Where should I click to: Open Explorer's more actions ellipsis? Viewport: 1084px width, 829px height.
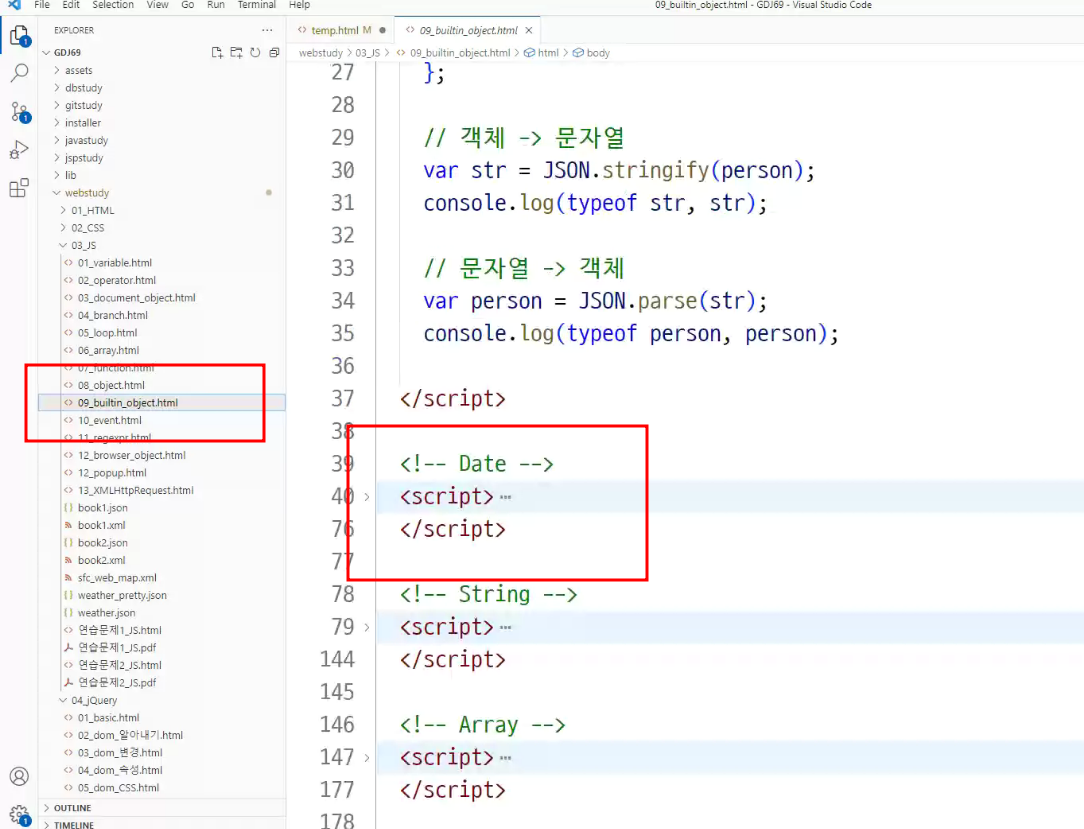coord(267,30)
